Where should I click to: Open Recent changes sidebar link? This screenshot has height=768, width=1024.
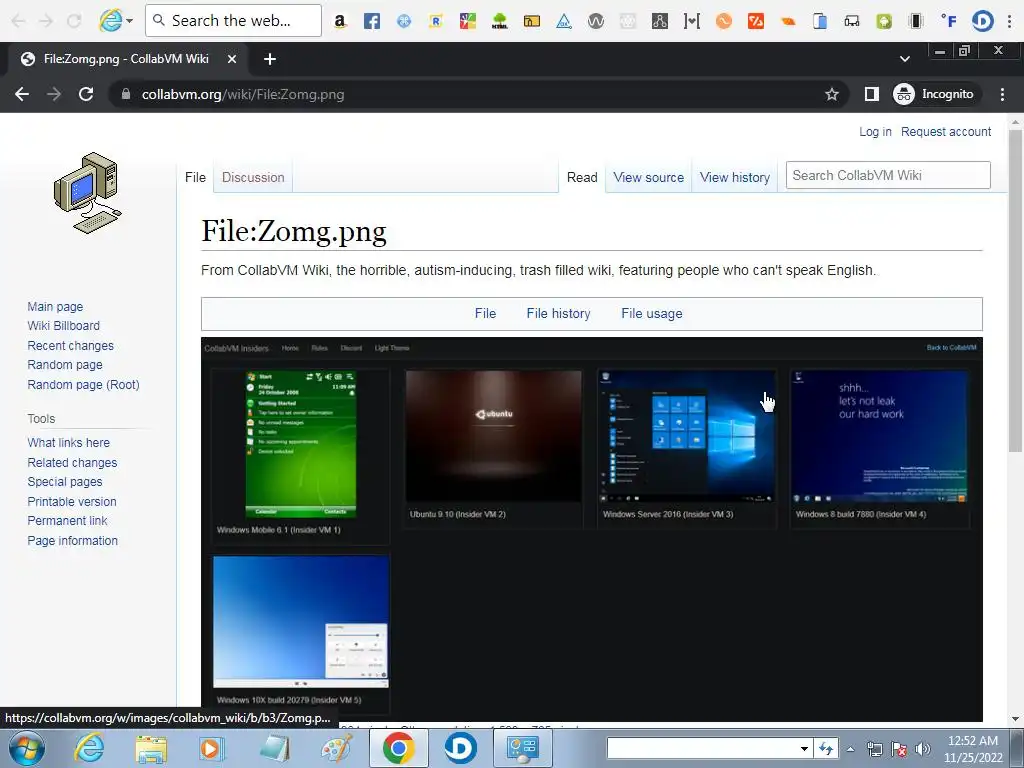pyautogui.click(x=71, y=345)
